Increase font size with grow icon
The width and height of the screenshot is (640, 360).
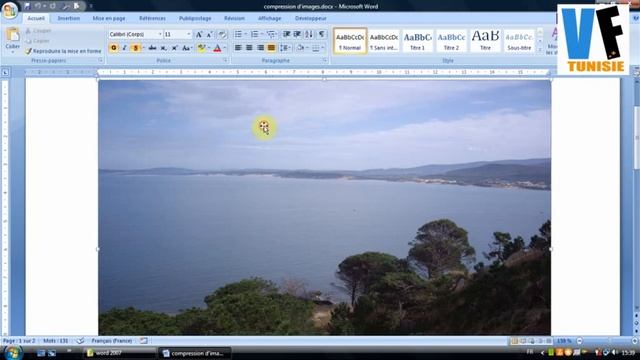pos(199,35)
